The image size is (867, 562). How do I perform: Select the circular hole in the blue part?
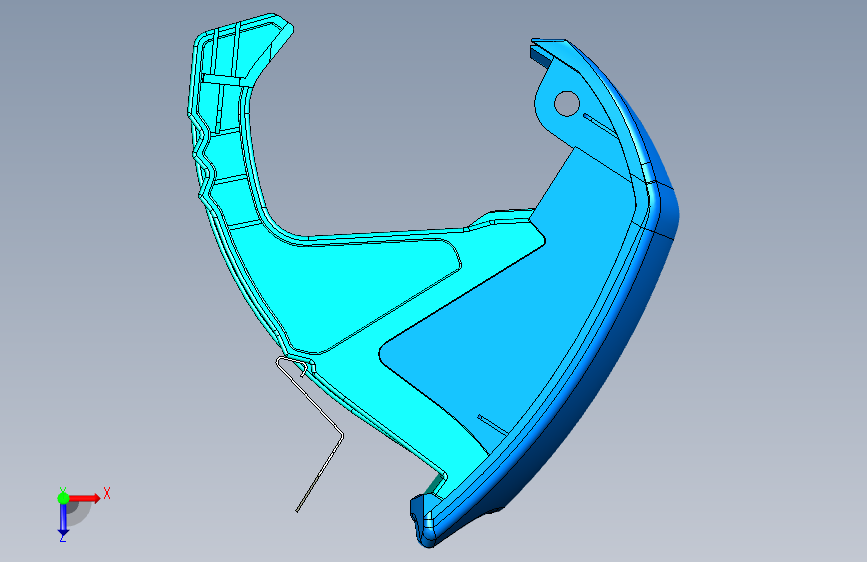566,103
